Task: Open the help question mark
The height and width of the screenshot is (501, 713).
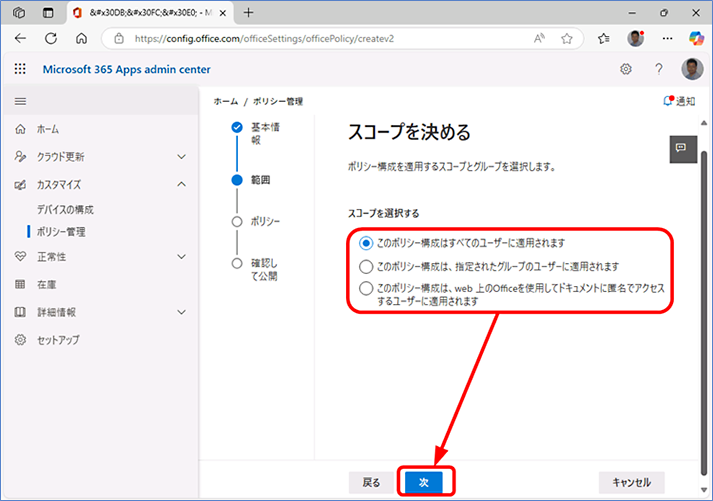Action: tap(658, 69)
